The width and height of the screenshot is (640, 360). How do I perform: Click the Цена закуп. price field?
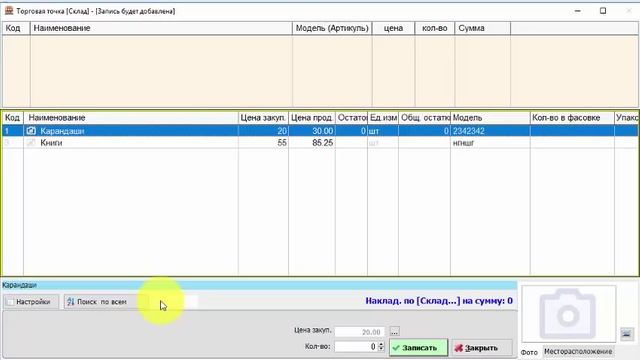[359, 331]
